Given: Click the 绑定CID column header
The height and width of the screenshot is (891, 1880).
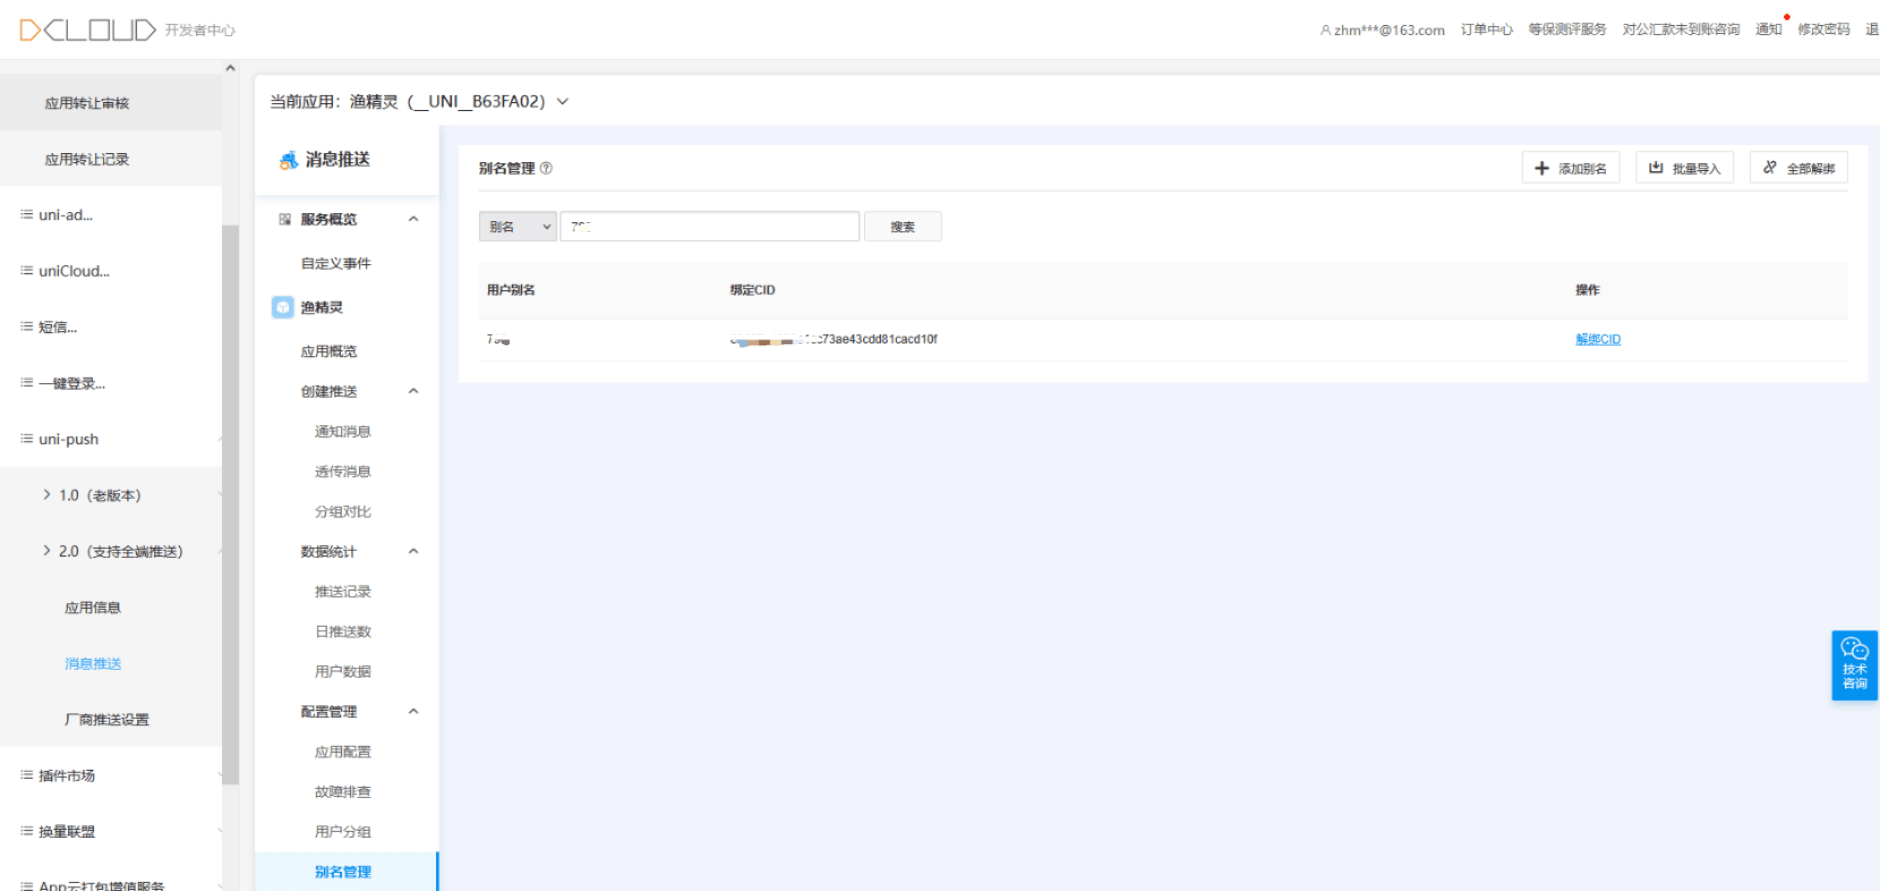Looking at the screenshot, I should (752, 290).
